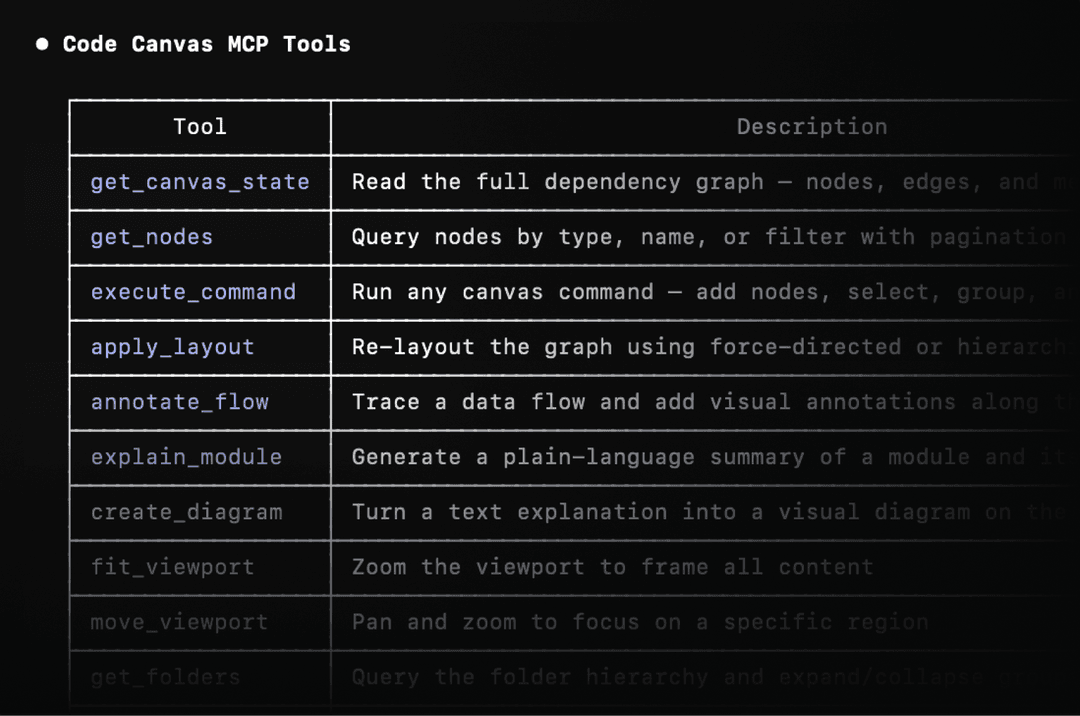Select the get_canvas_state tool name
This screenshot has width=1080, height=716.
(x=200, y=182)
